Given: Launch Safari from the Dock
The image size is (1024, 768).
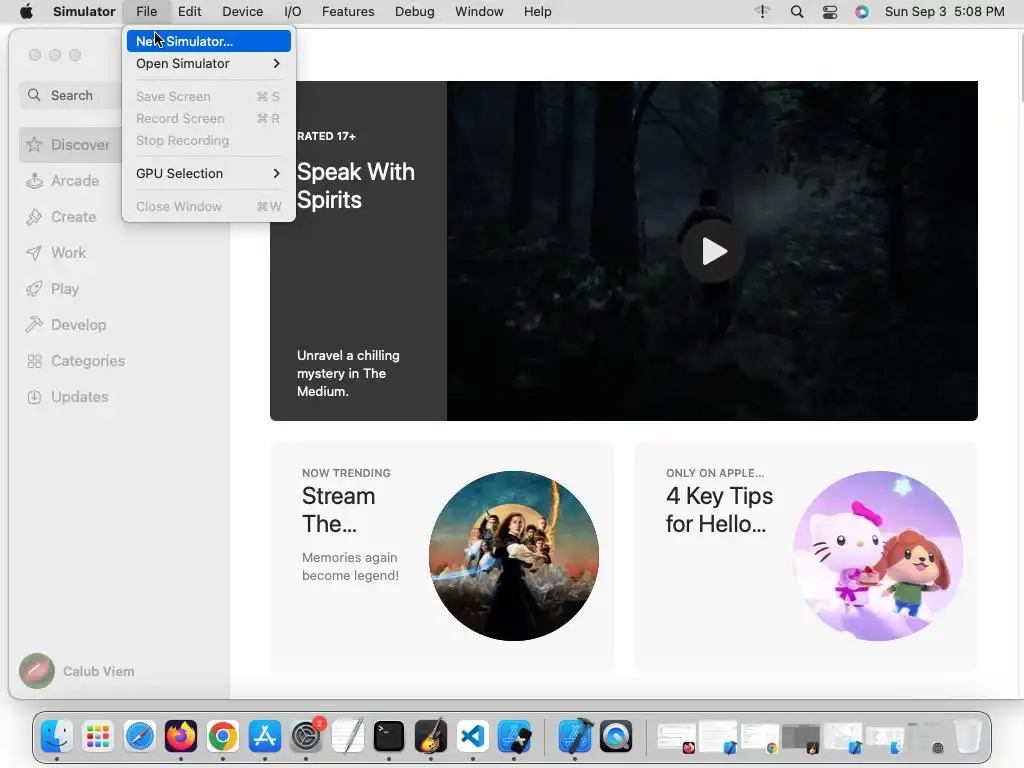Looking at the screenshot, I should click(140, 737).
